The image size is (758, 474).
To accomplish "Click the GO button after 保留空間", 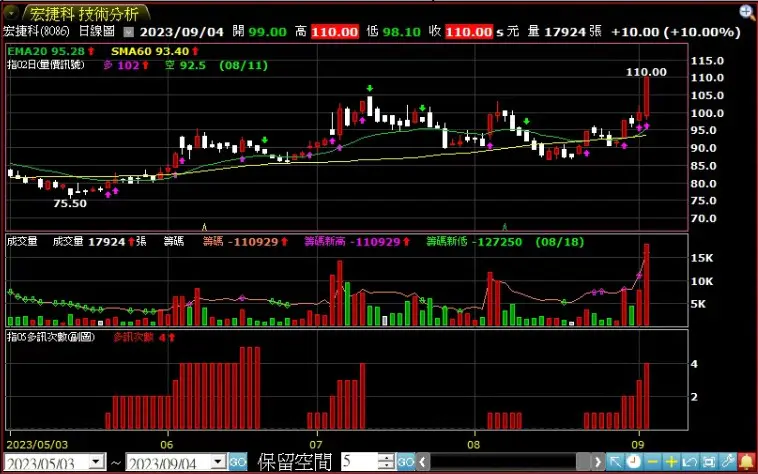I will [405, 462].
